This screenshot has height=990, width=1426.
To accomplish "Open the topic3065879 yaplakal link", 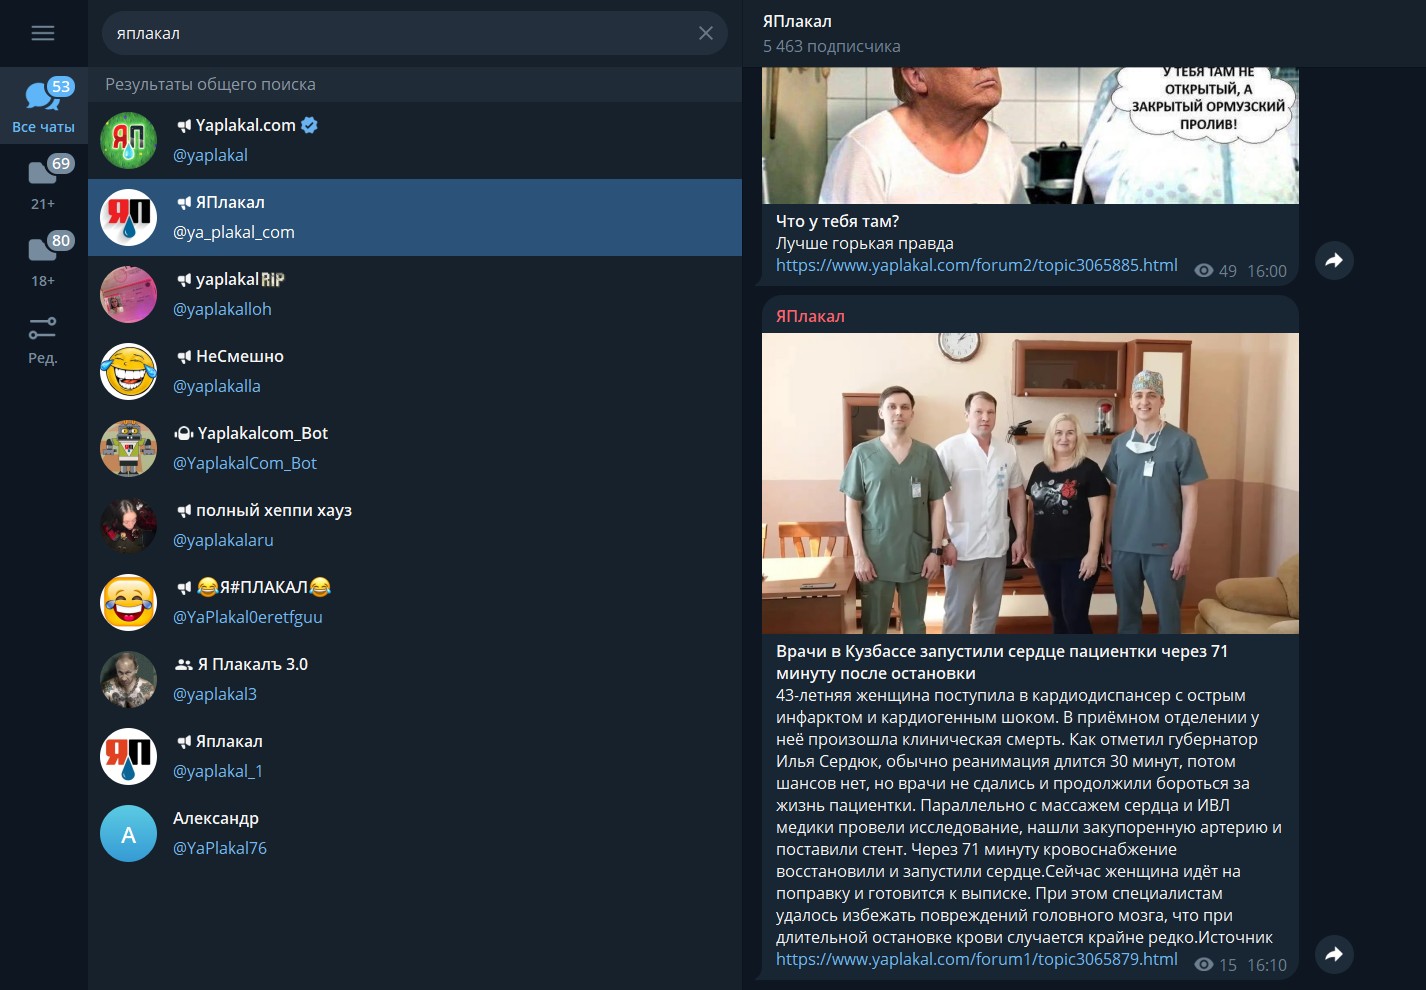I will (x=977, y=959).
